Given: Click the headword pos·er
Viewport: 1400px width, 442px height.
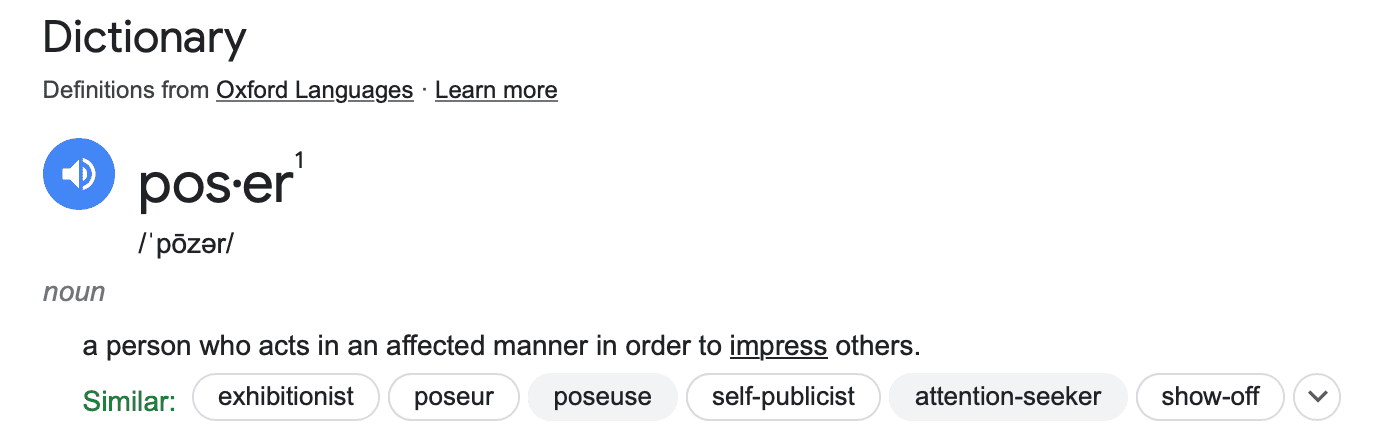Looking at the screenshot, I should click(217, 184).
